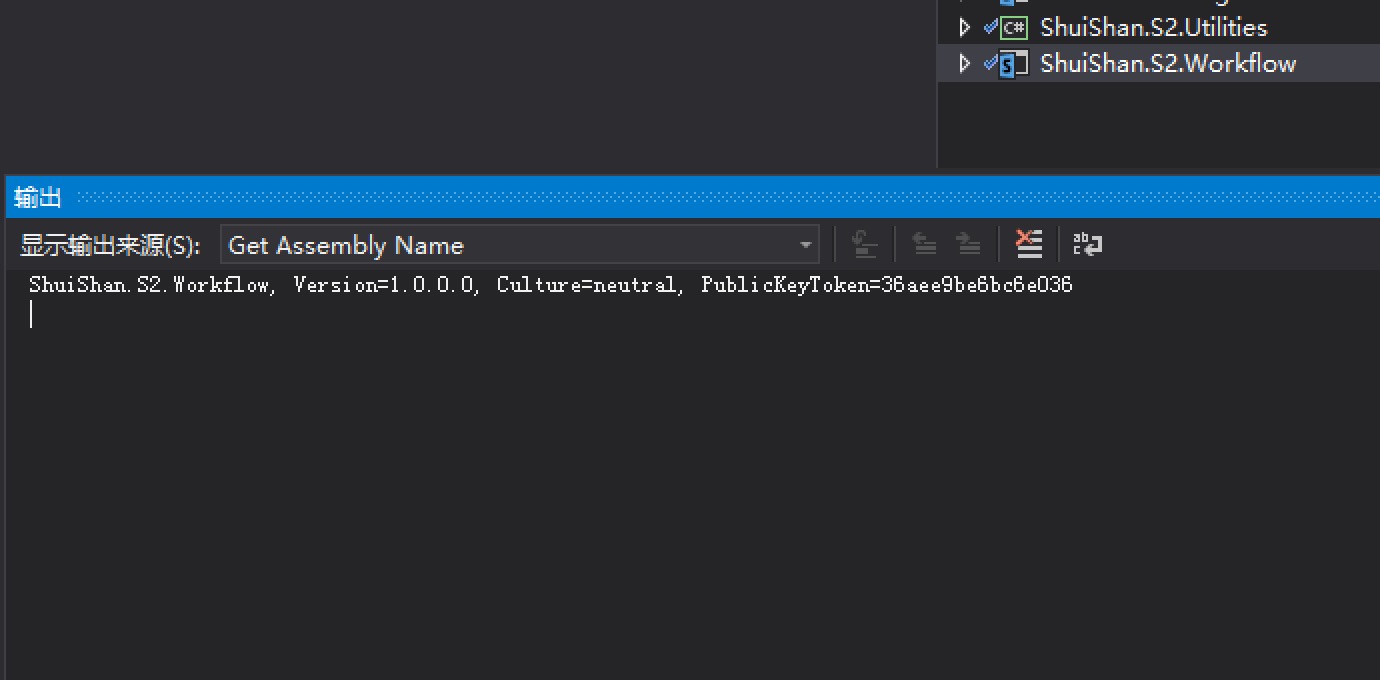The image size is (1380, 680).
Task: Expand the ShuiShan.S2.Utilities project node
Action: point(964,27)
